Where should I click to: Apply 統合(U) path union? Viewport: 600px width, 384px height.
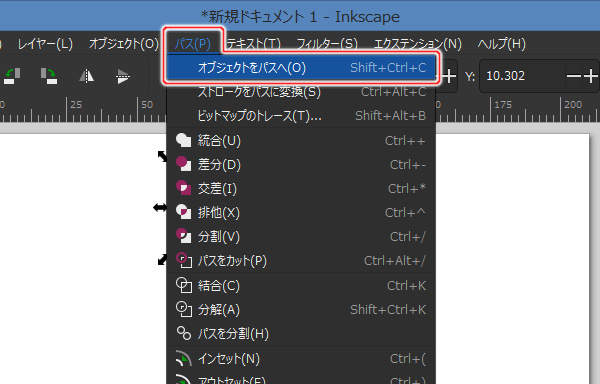301,141
